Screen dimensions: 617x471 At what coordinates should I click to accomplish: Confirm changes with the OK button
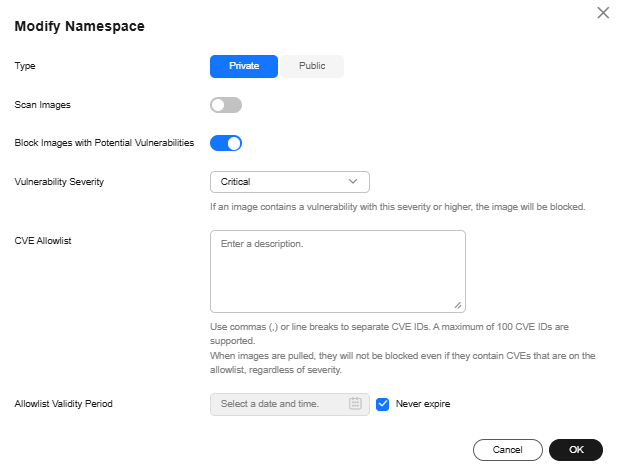coord(576,450)
